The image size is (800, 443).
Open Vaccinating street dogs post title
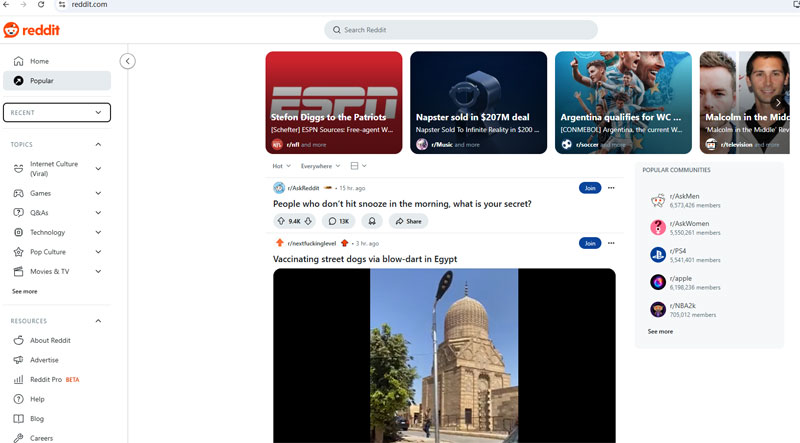pos(365,259)
